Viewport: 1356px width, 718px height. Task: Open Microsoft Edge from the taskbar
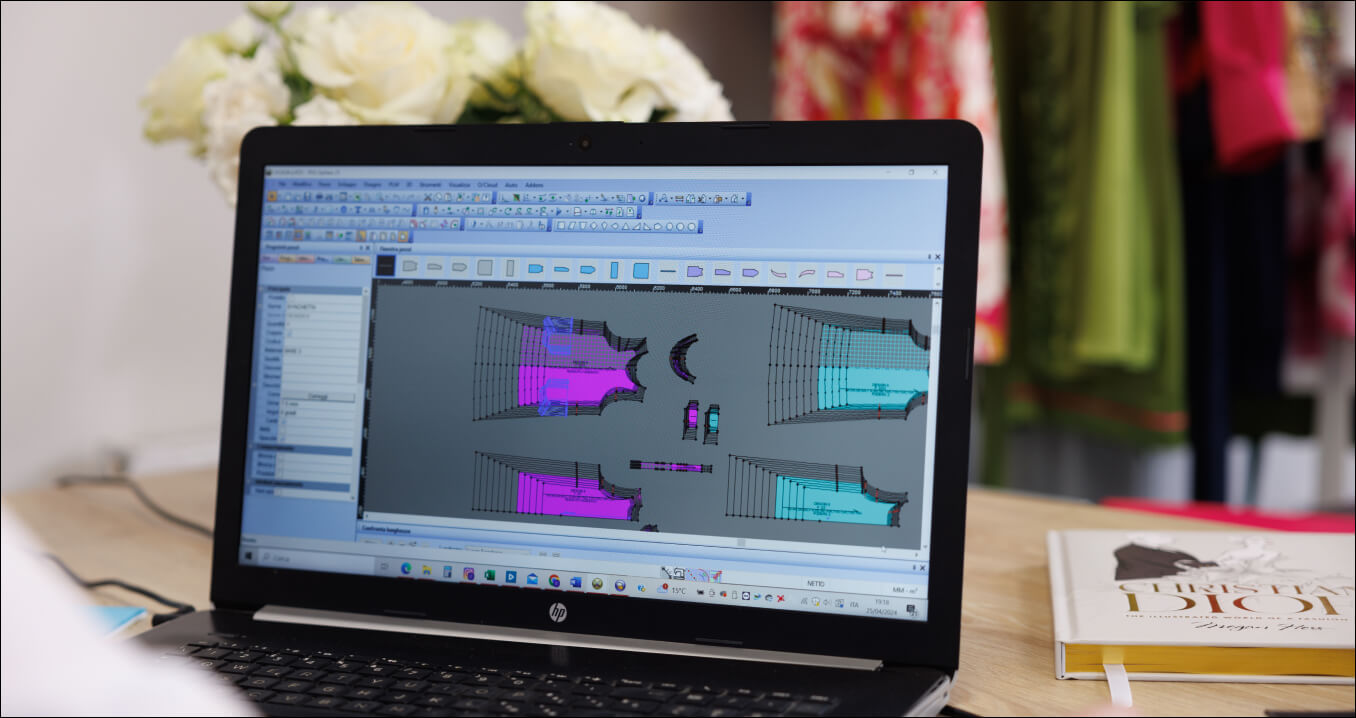[406, 568]
